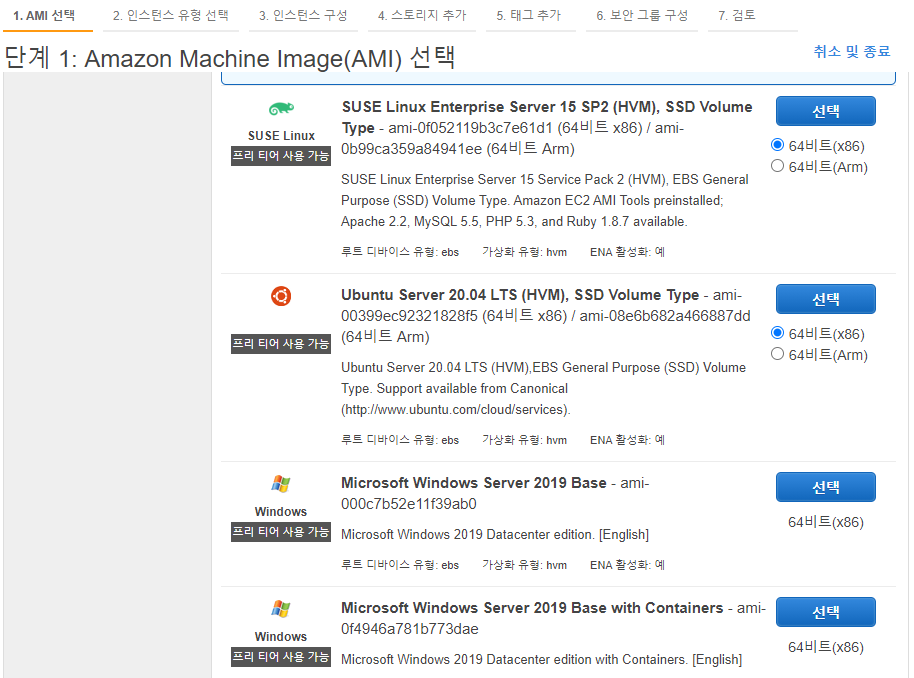The width and height of the screenshot is (914, 678).
Task: Click Windows Server 2019 Base with Containers title
Action: point(532,607)
